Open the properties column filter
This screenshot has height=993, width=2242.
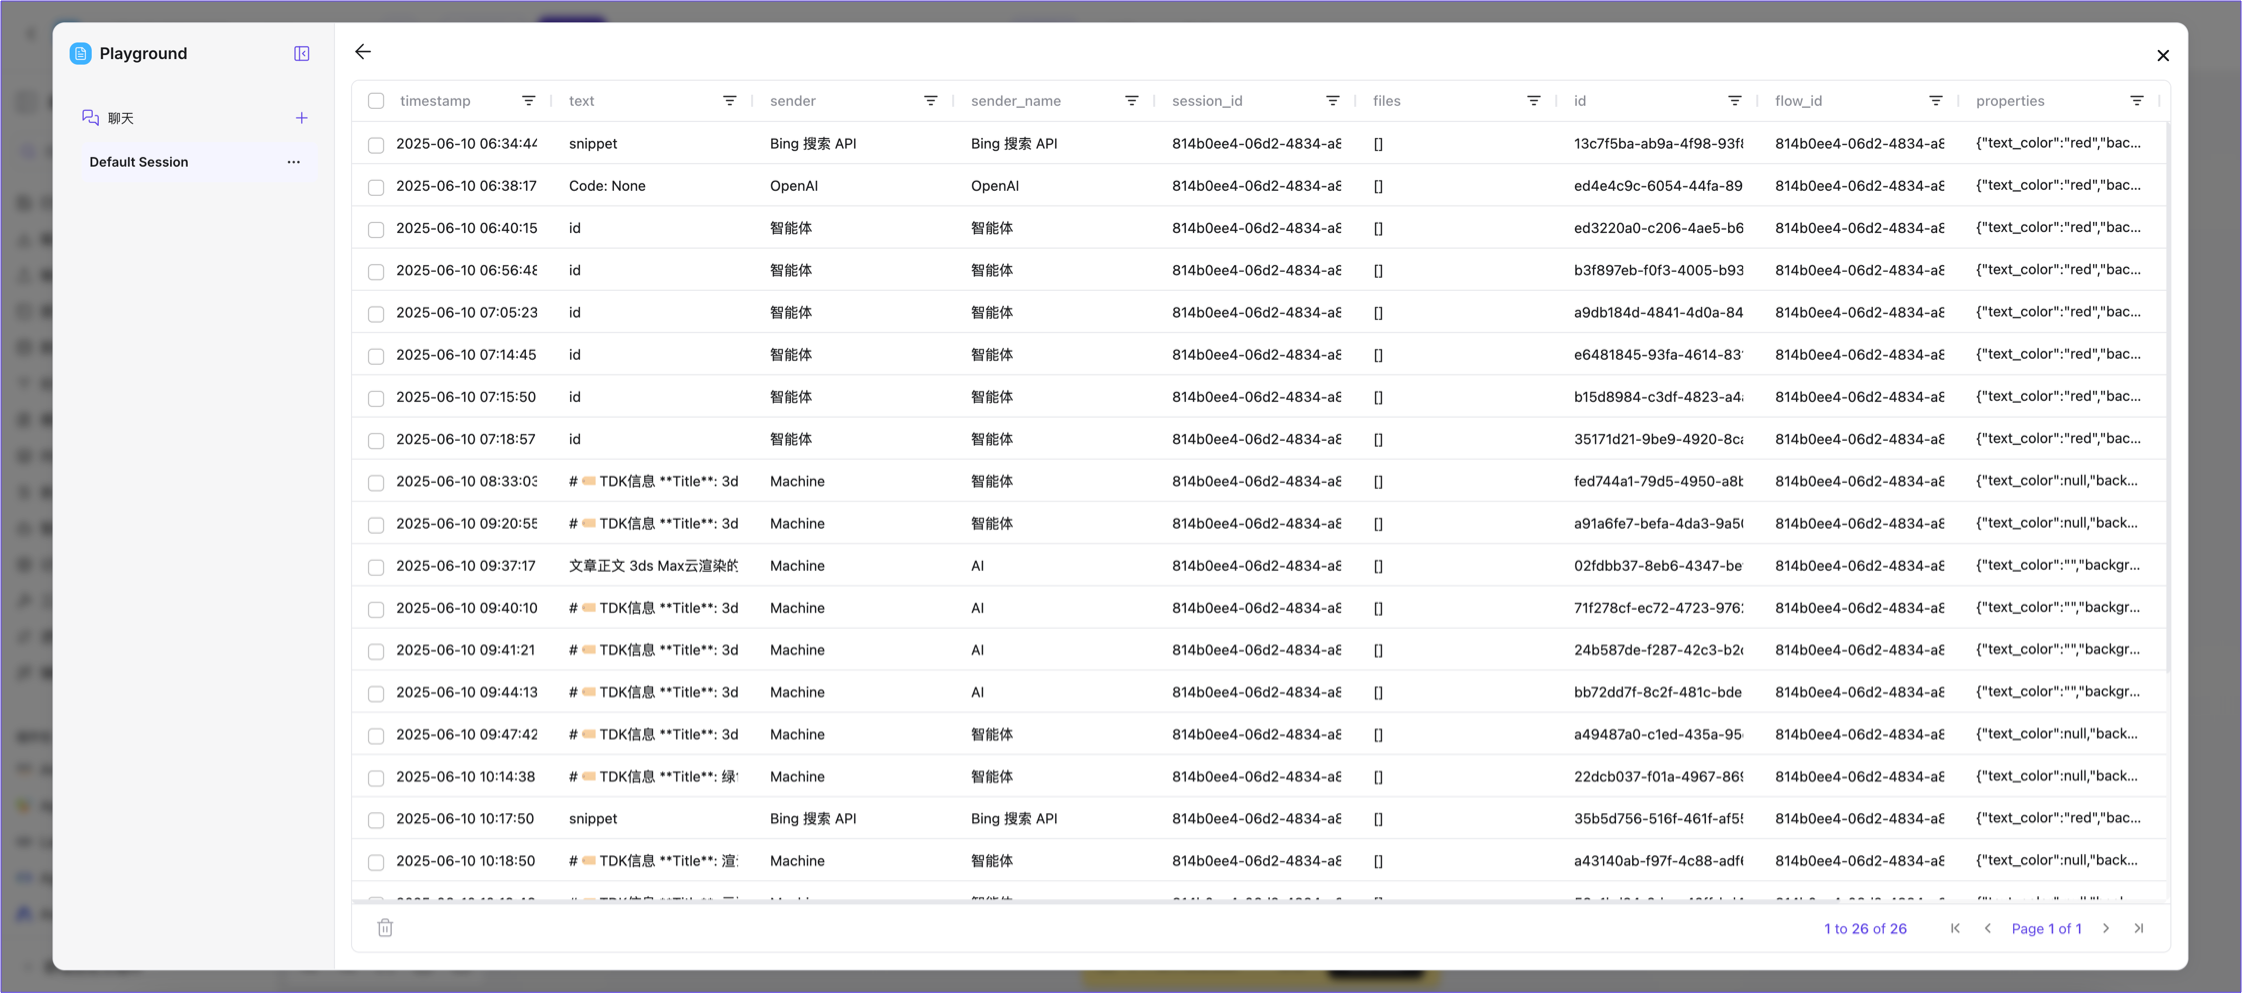click(2136, 101)
